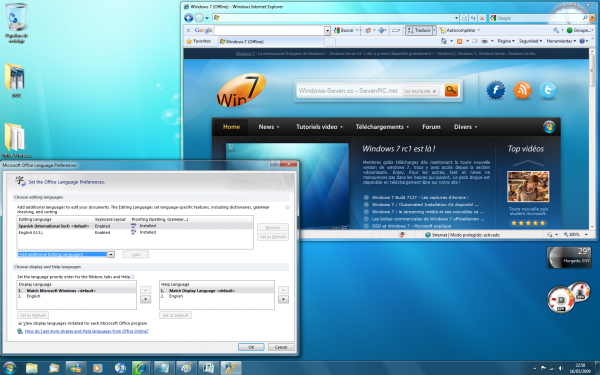Open the Traducir dropdown arrow
The height and width of the screenshot is (375, 600).
434,30
